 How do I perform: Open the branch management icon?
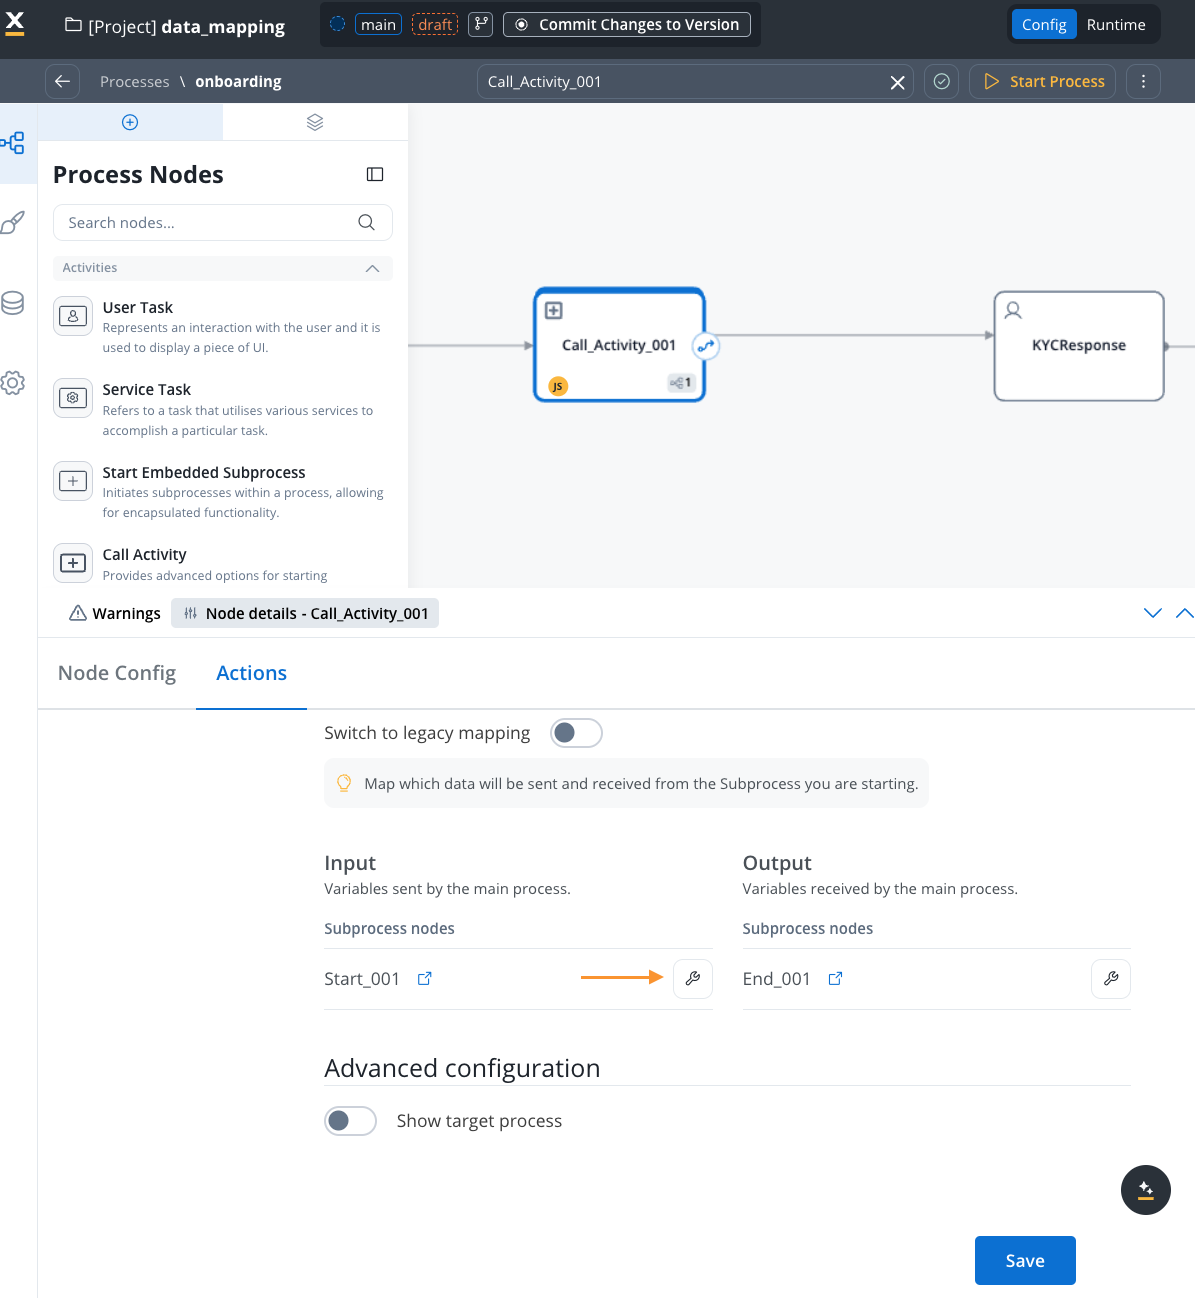(481, 24)
